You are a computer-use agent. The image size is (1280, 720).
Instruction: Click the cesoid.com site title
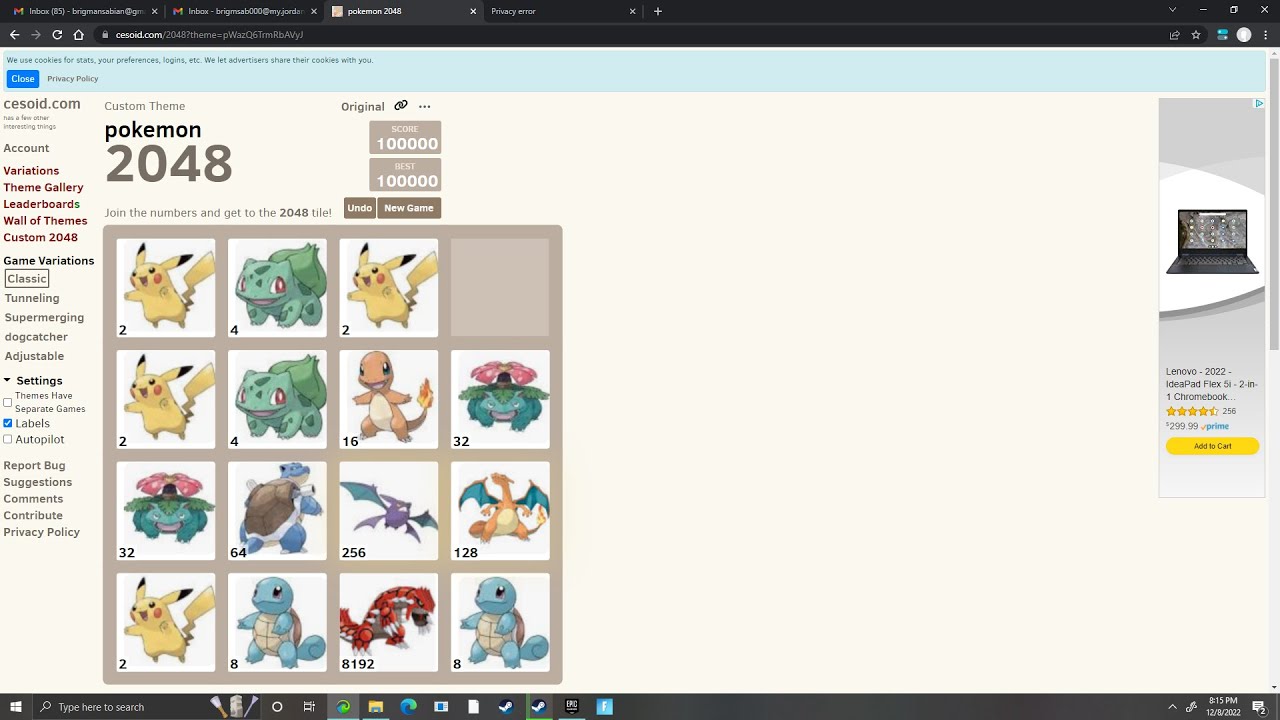[x=42, y=104]
